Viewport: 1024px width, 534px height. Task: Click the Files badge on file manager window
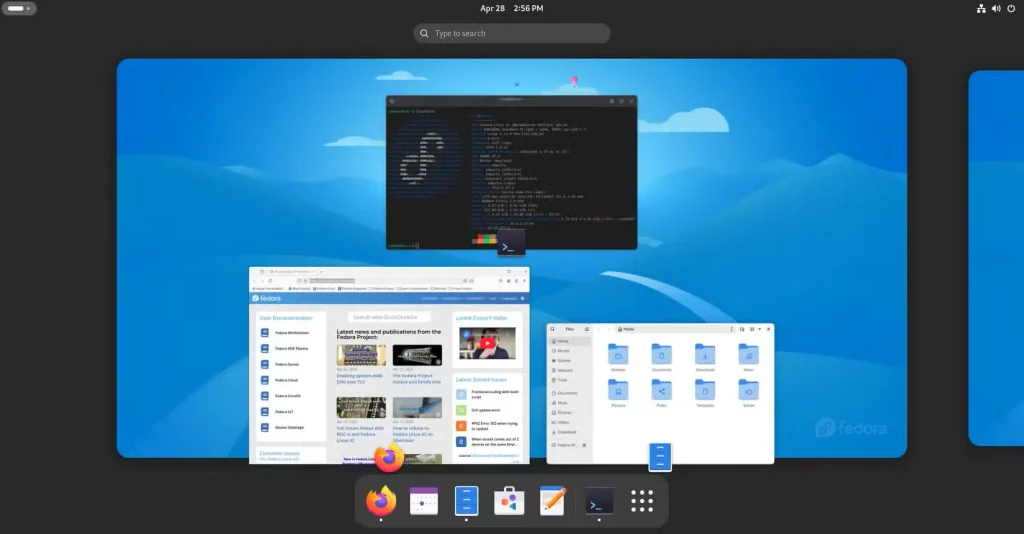(660, 458)
